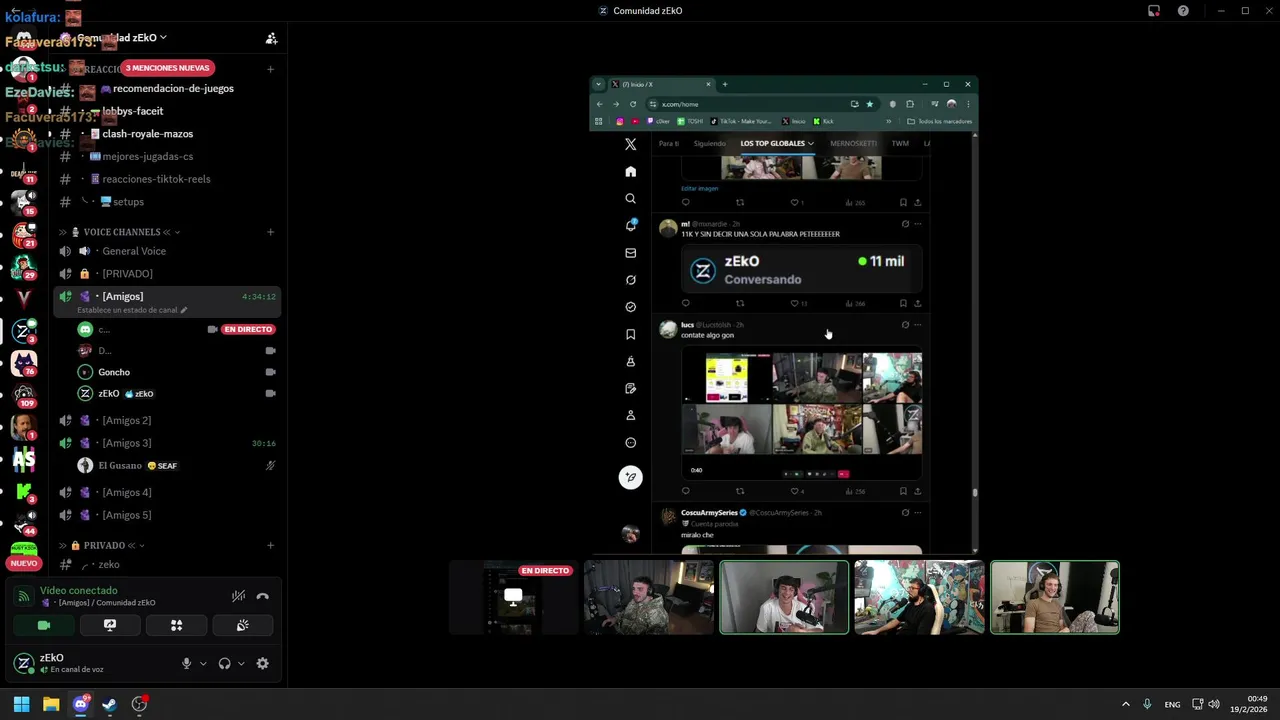Screen dimensions: 1280x720
Task: Add channel to PRIVADO category
Action: [x=270, y=546]
